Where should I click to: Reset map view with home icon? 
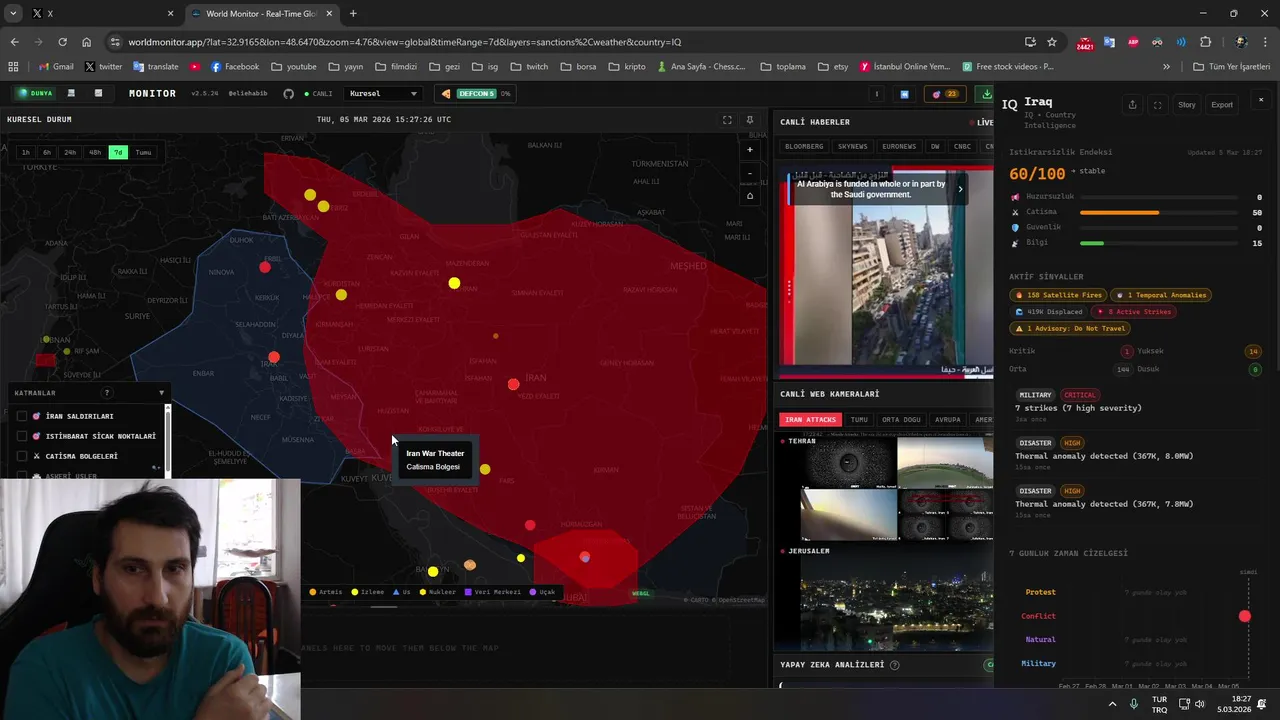(x=750, y=196)
